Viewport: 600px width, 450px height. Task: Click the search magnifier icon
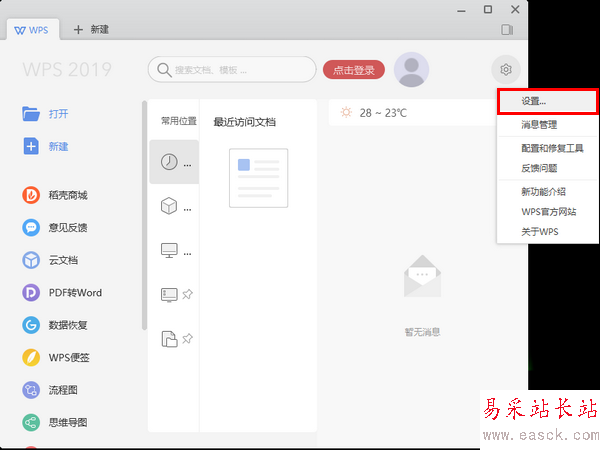click(164, 70)
